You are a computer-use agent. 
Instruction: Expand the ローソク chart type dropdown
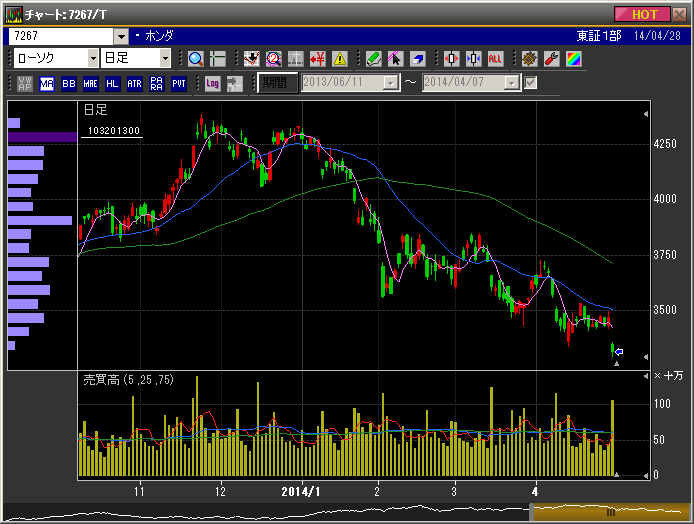click(89, 59)
